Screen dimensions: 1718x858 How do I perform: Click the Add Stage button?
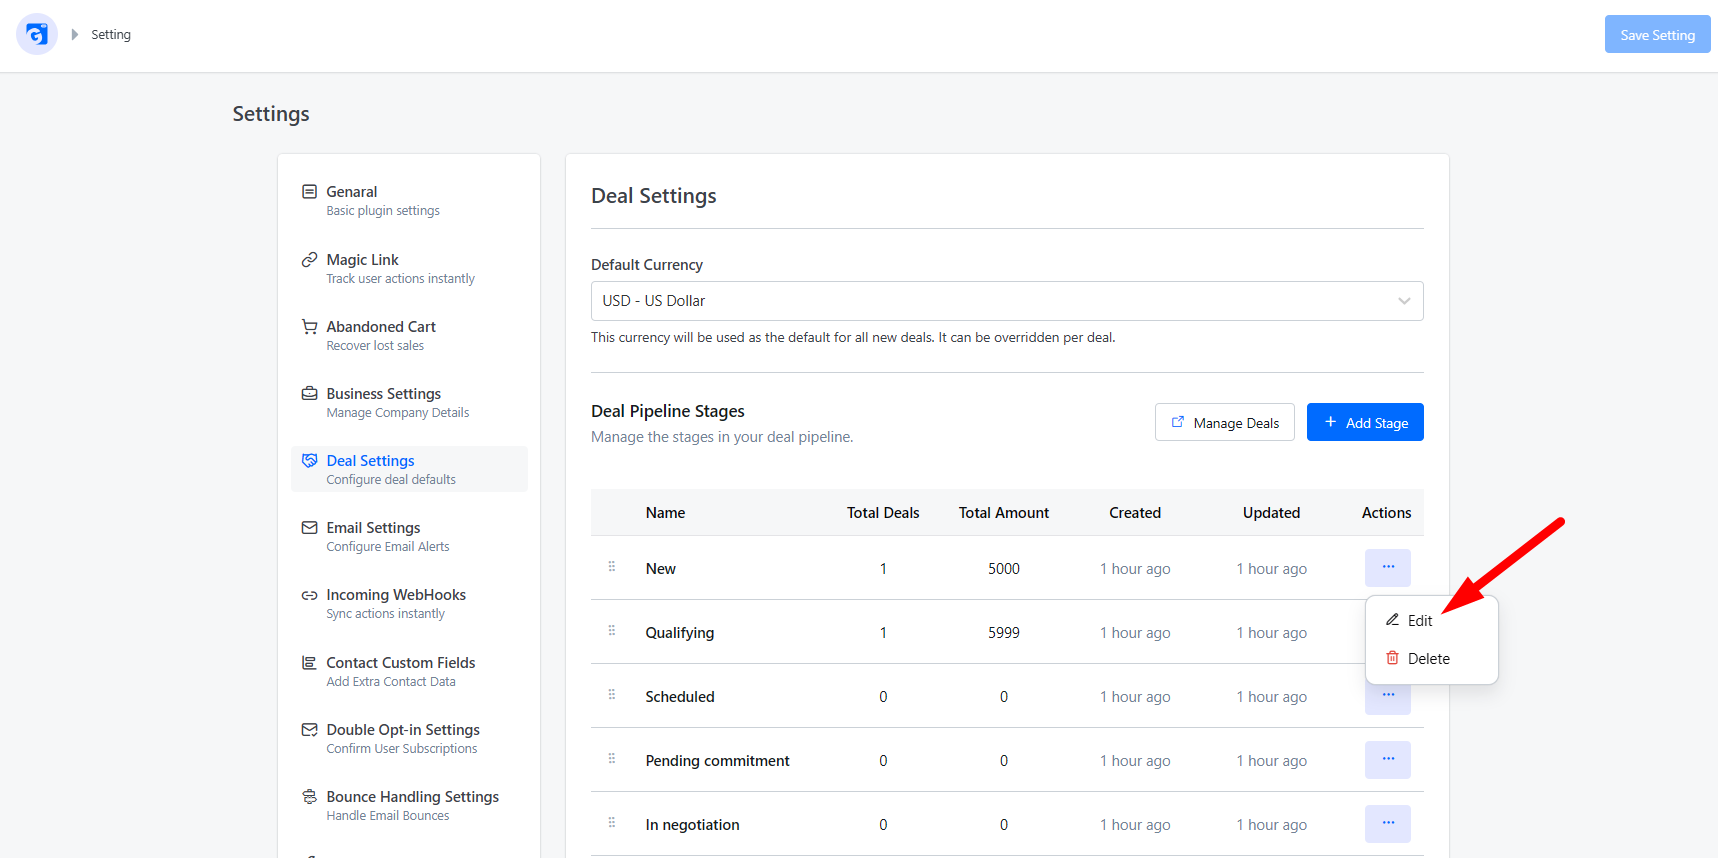(1365, 422)
